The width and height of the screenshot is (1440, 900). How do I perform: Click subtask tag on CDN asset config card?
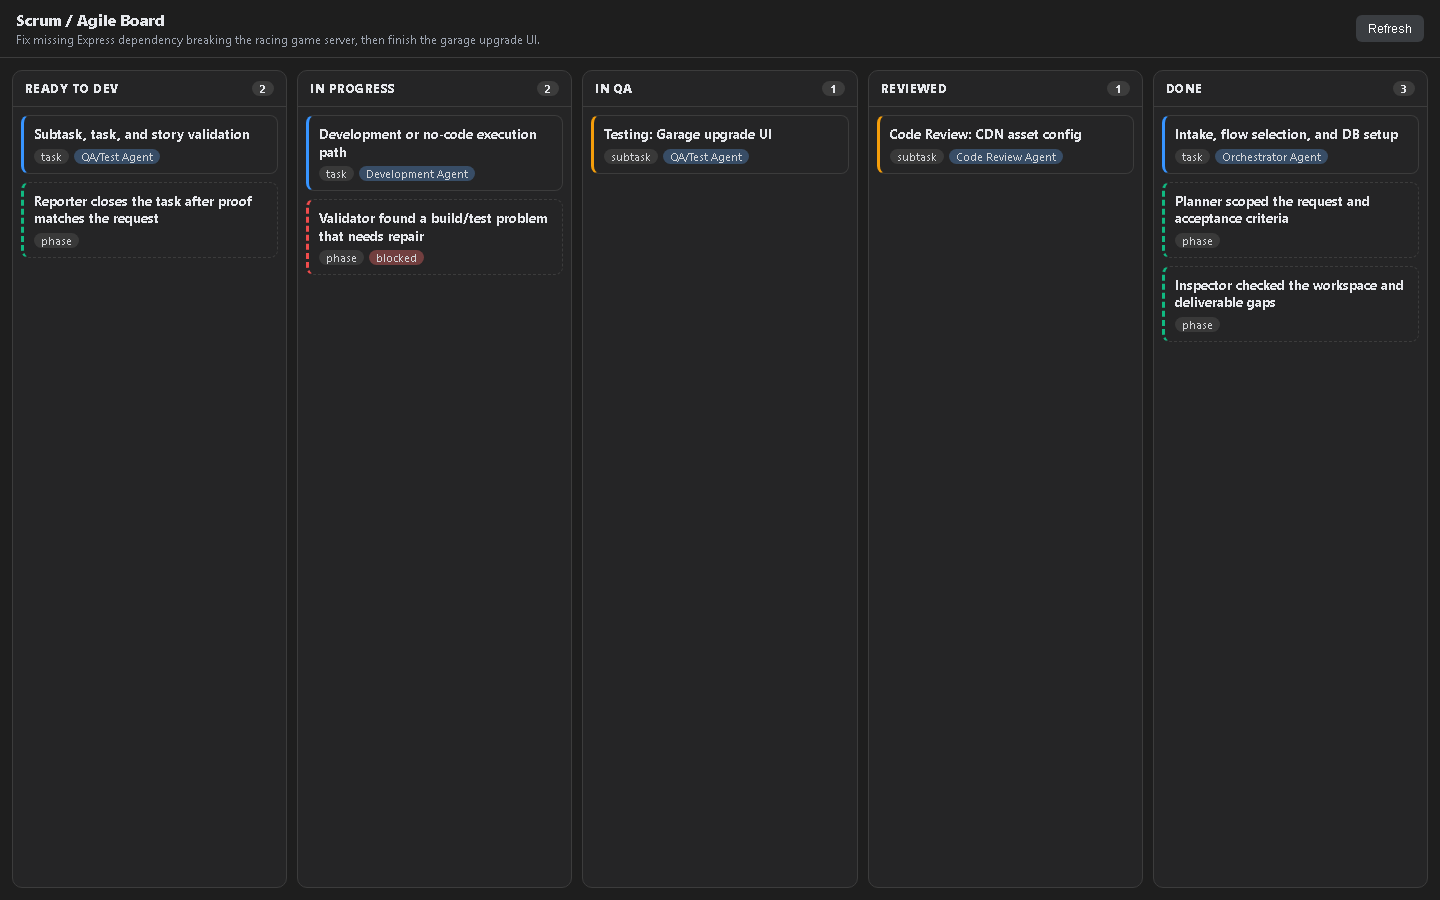pyautogui.click(x=917, y=157)
